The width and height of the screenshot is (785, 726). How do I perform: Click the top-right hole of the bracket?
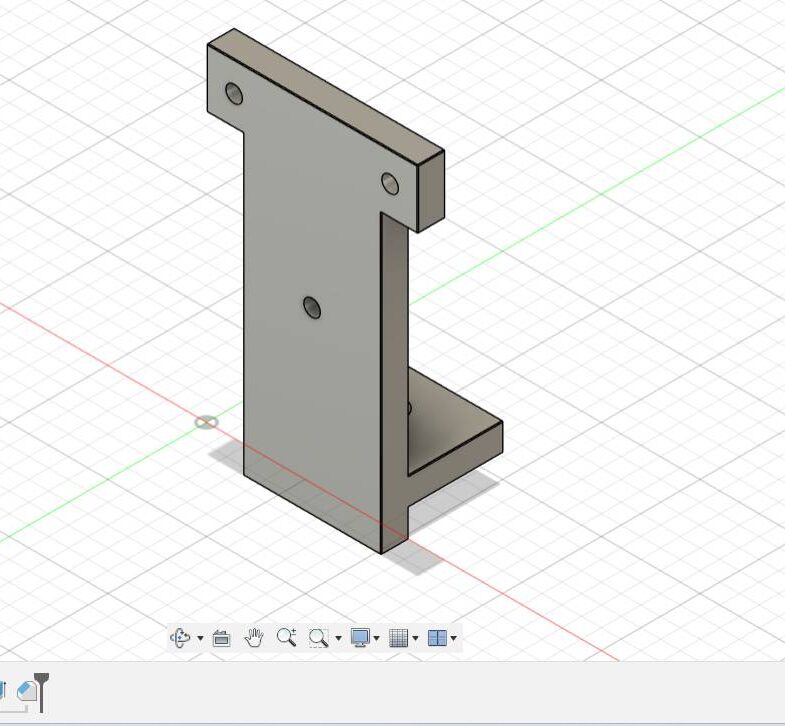click(x=390, y=184)
